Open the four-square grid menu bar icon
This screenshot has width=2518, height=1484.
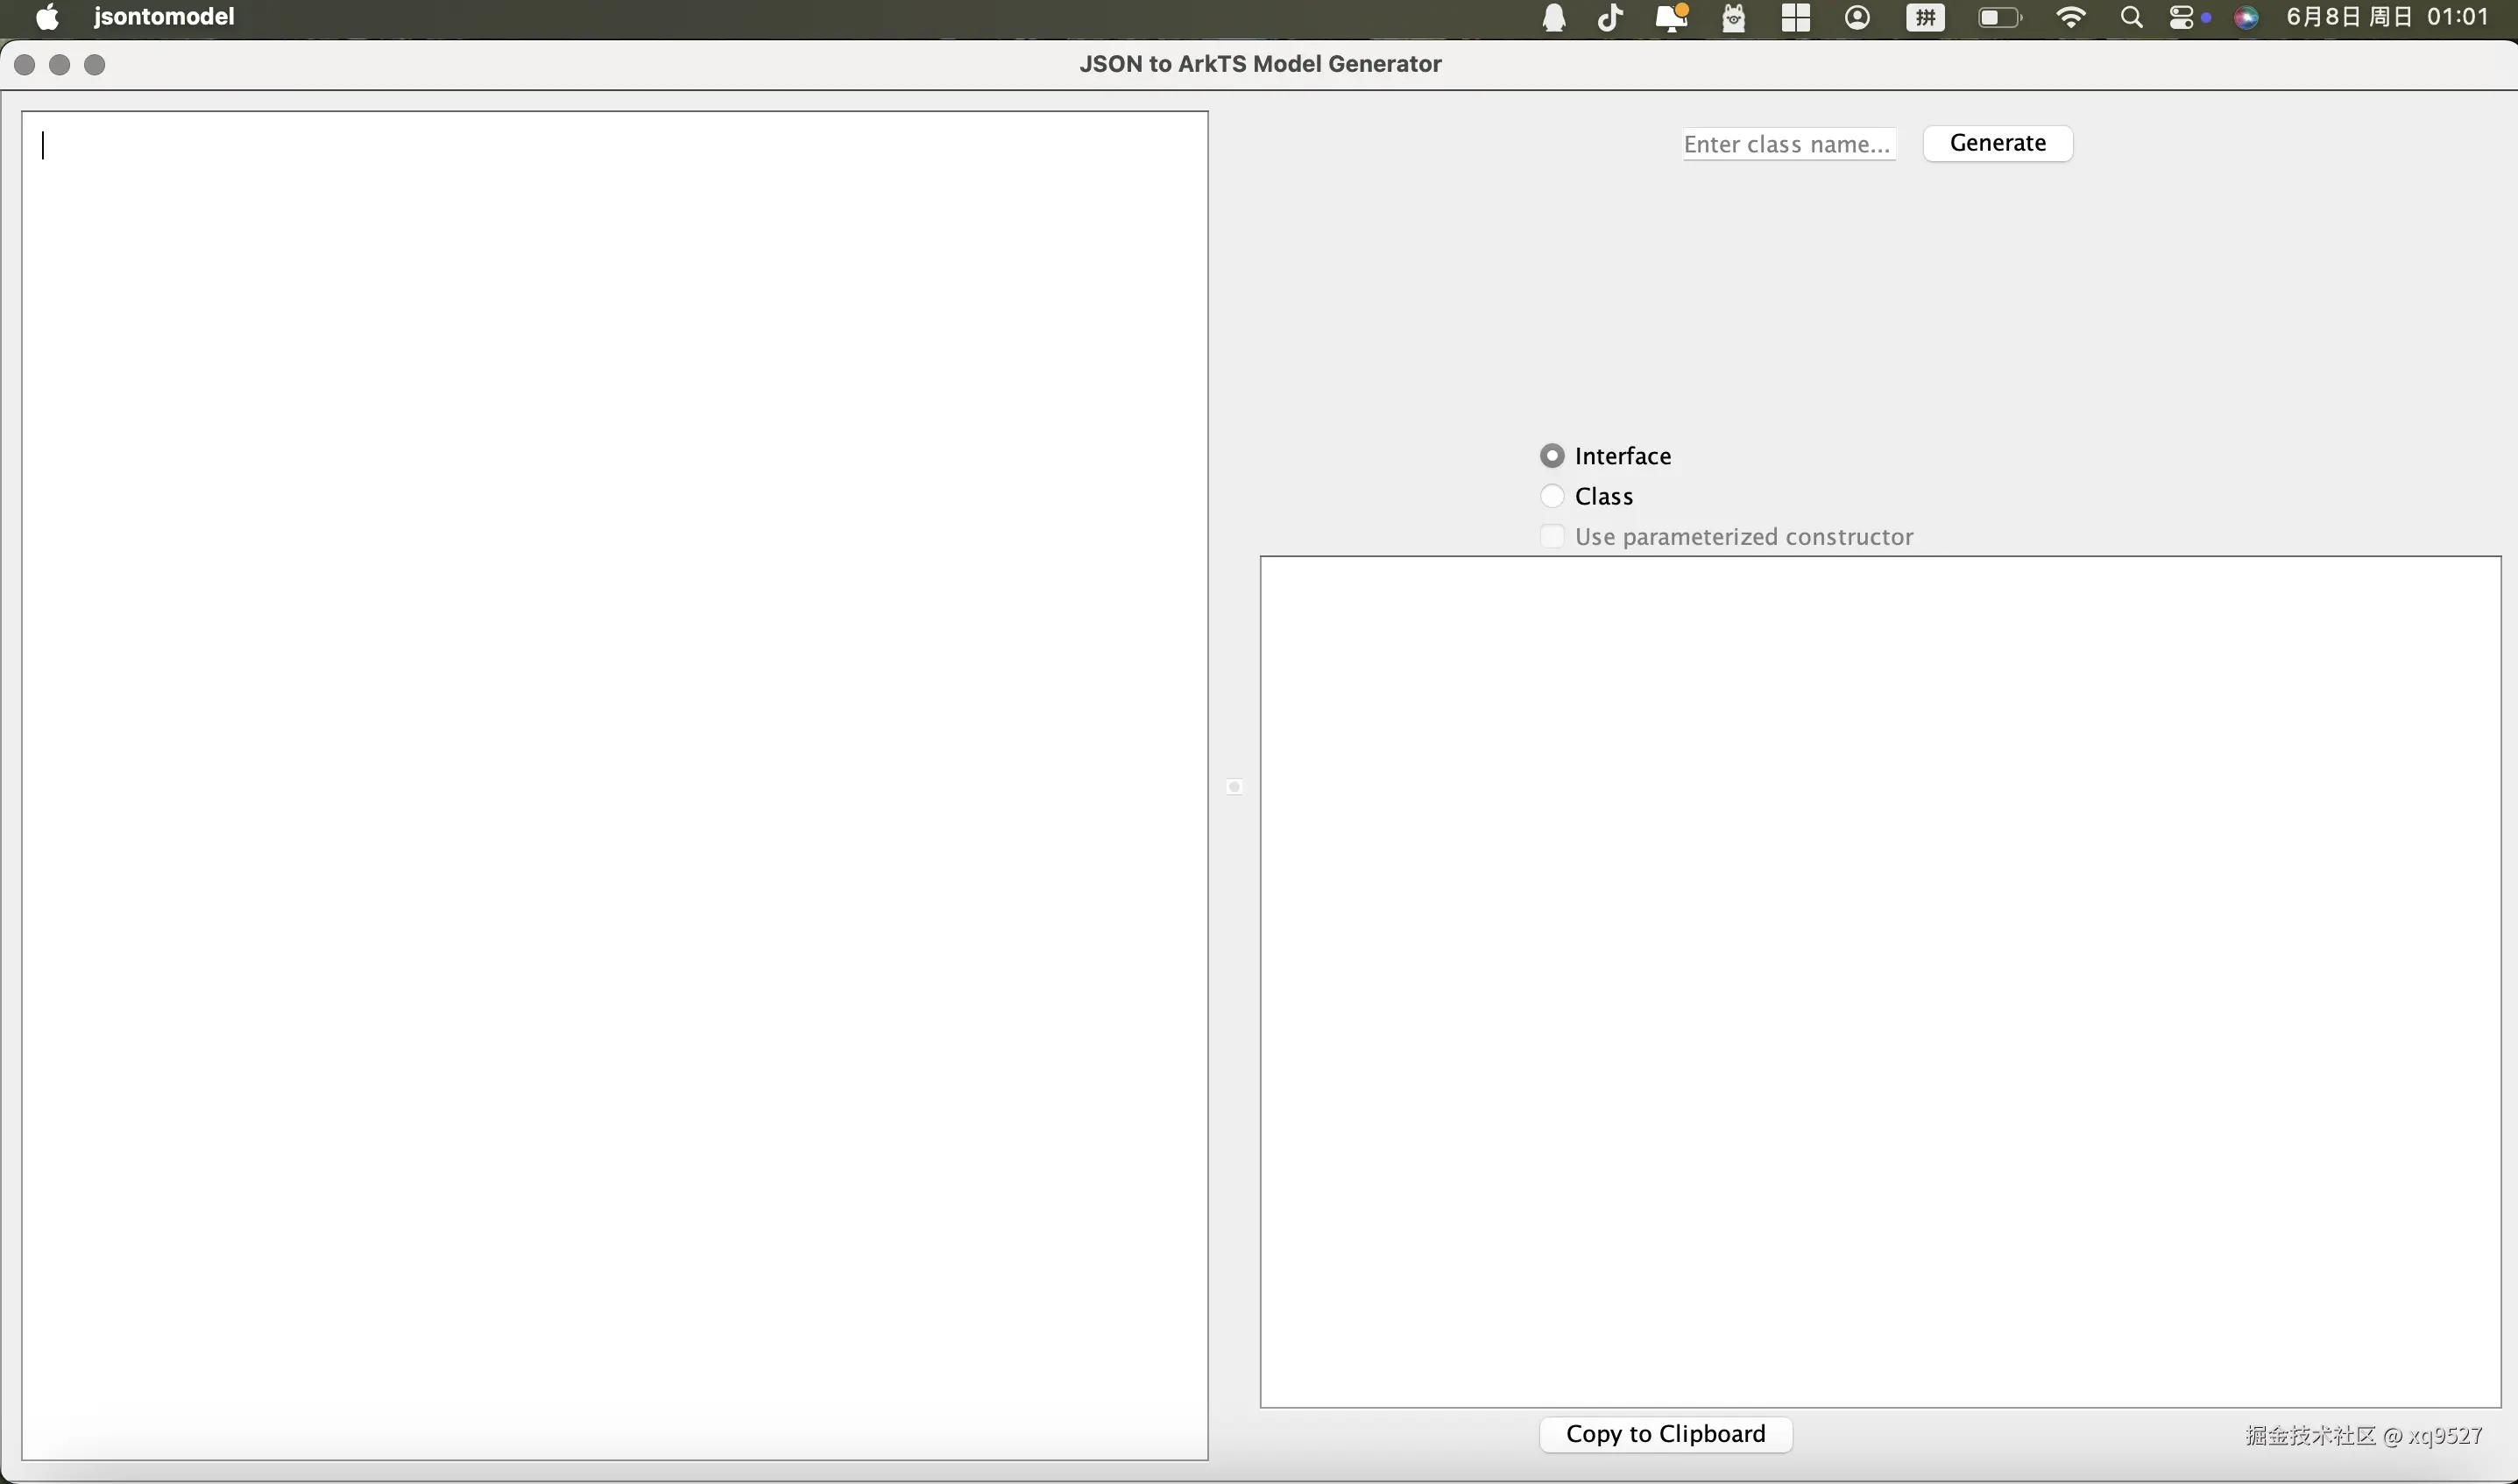click(x=1795, y=18)
